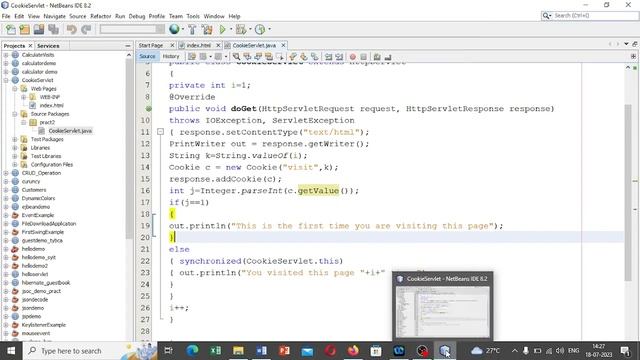Run the project with green play icon
The width and height of the screenshot is (640, 360).
click(x=222, y=29)
